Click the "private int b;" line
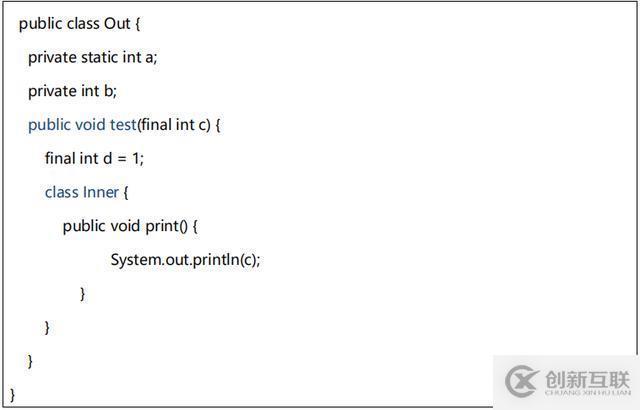 tap(72, 91)
